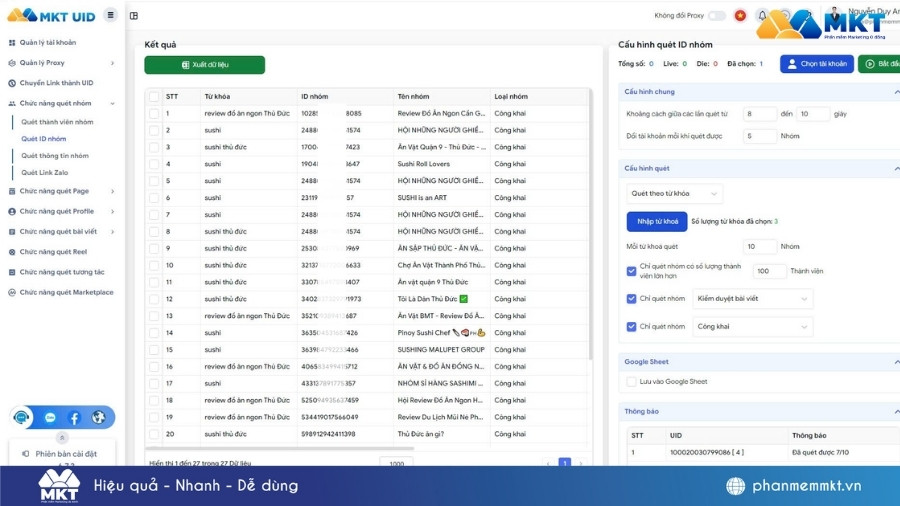The image size is (900, 506).
Task: Click the Vietnam flag language icon
Action: [x=740, y=15]
